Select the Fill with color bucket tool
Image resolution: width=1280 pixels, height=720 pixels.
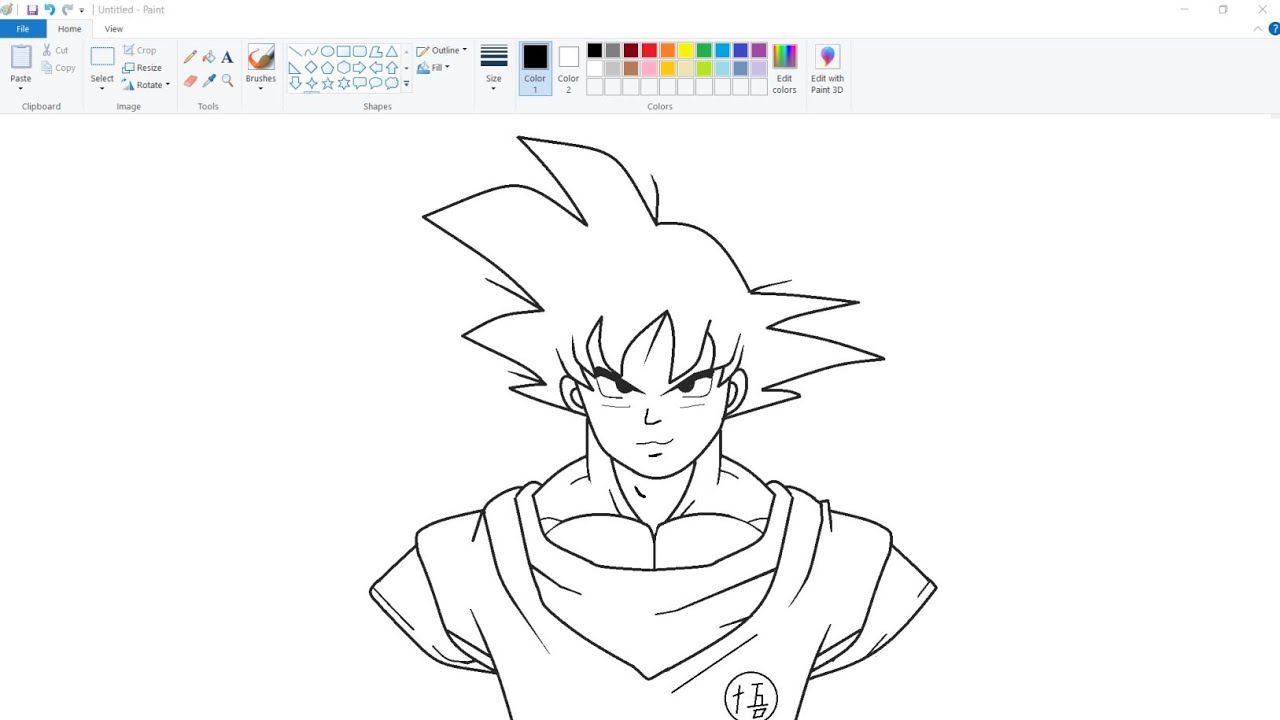pos(209,57)
